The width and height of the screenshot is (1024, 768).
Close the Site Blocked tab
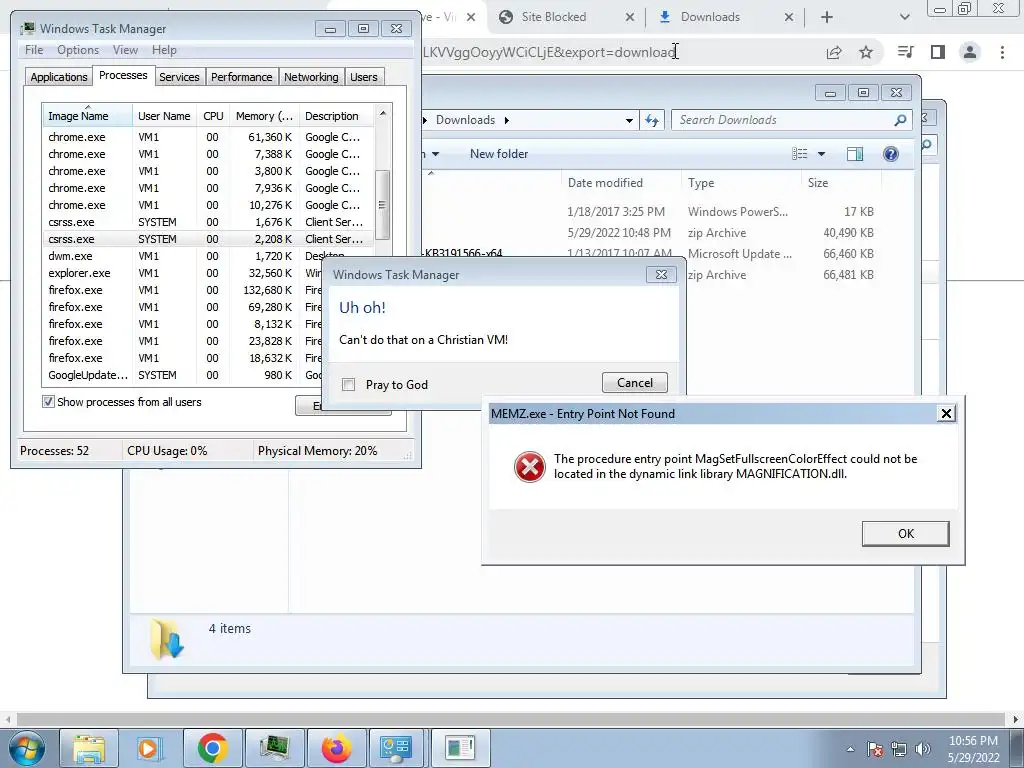click(630, 17)
